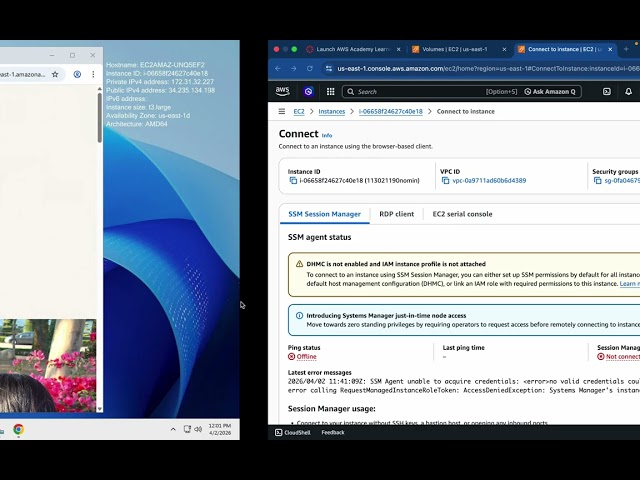Click the Private IPv4 address 172.31.32.227 text
This screenshot has height=480, width=640.
point(160,82)
